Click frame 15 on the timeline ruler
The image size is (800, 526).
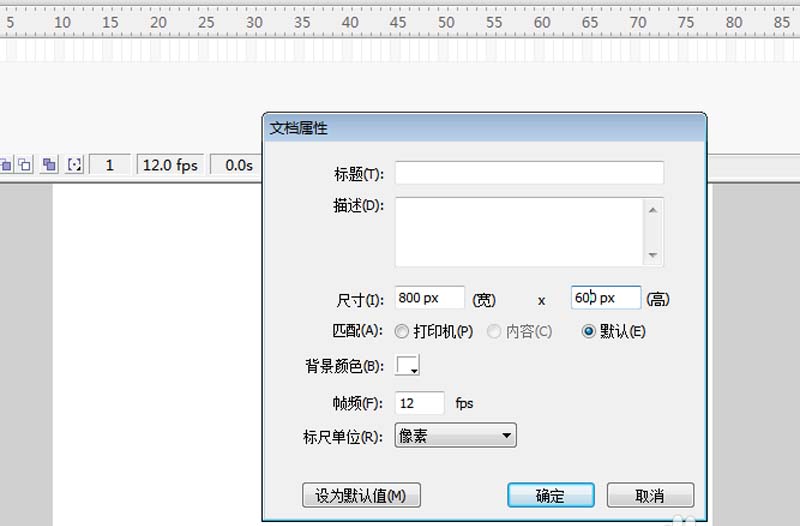[x=110, y=22]
